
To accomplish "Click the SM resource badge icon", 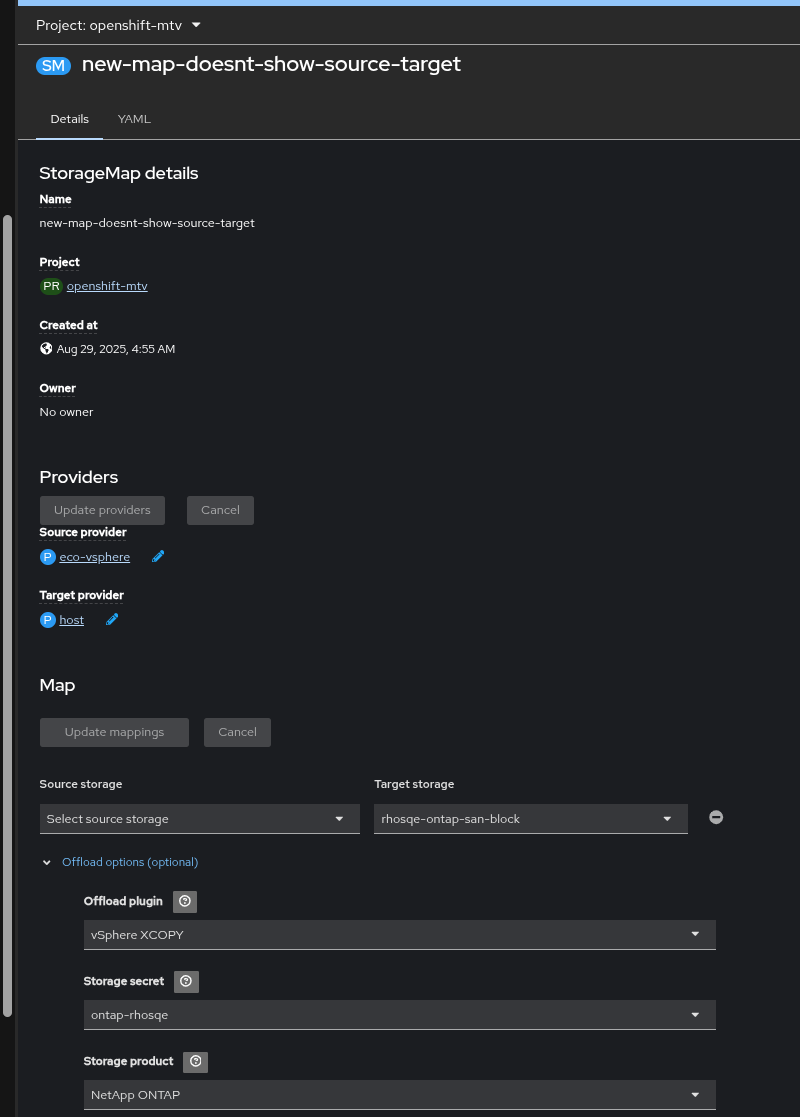I will point(53,65).
